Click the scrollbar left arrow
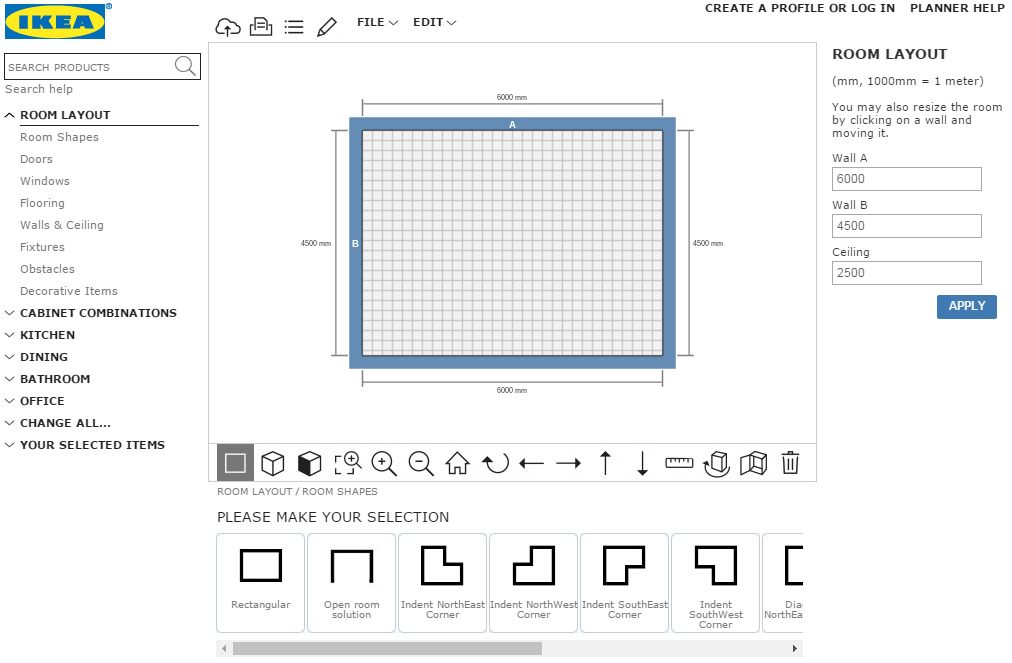The width and height of the screenshot is (1012, 663). point(224,648)
